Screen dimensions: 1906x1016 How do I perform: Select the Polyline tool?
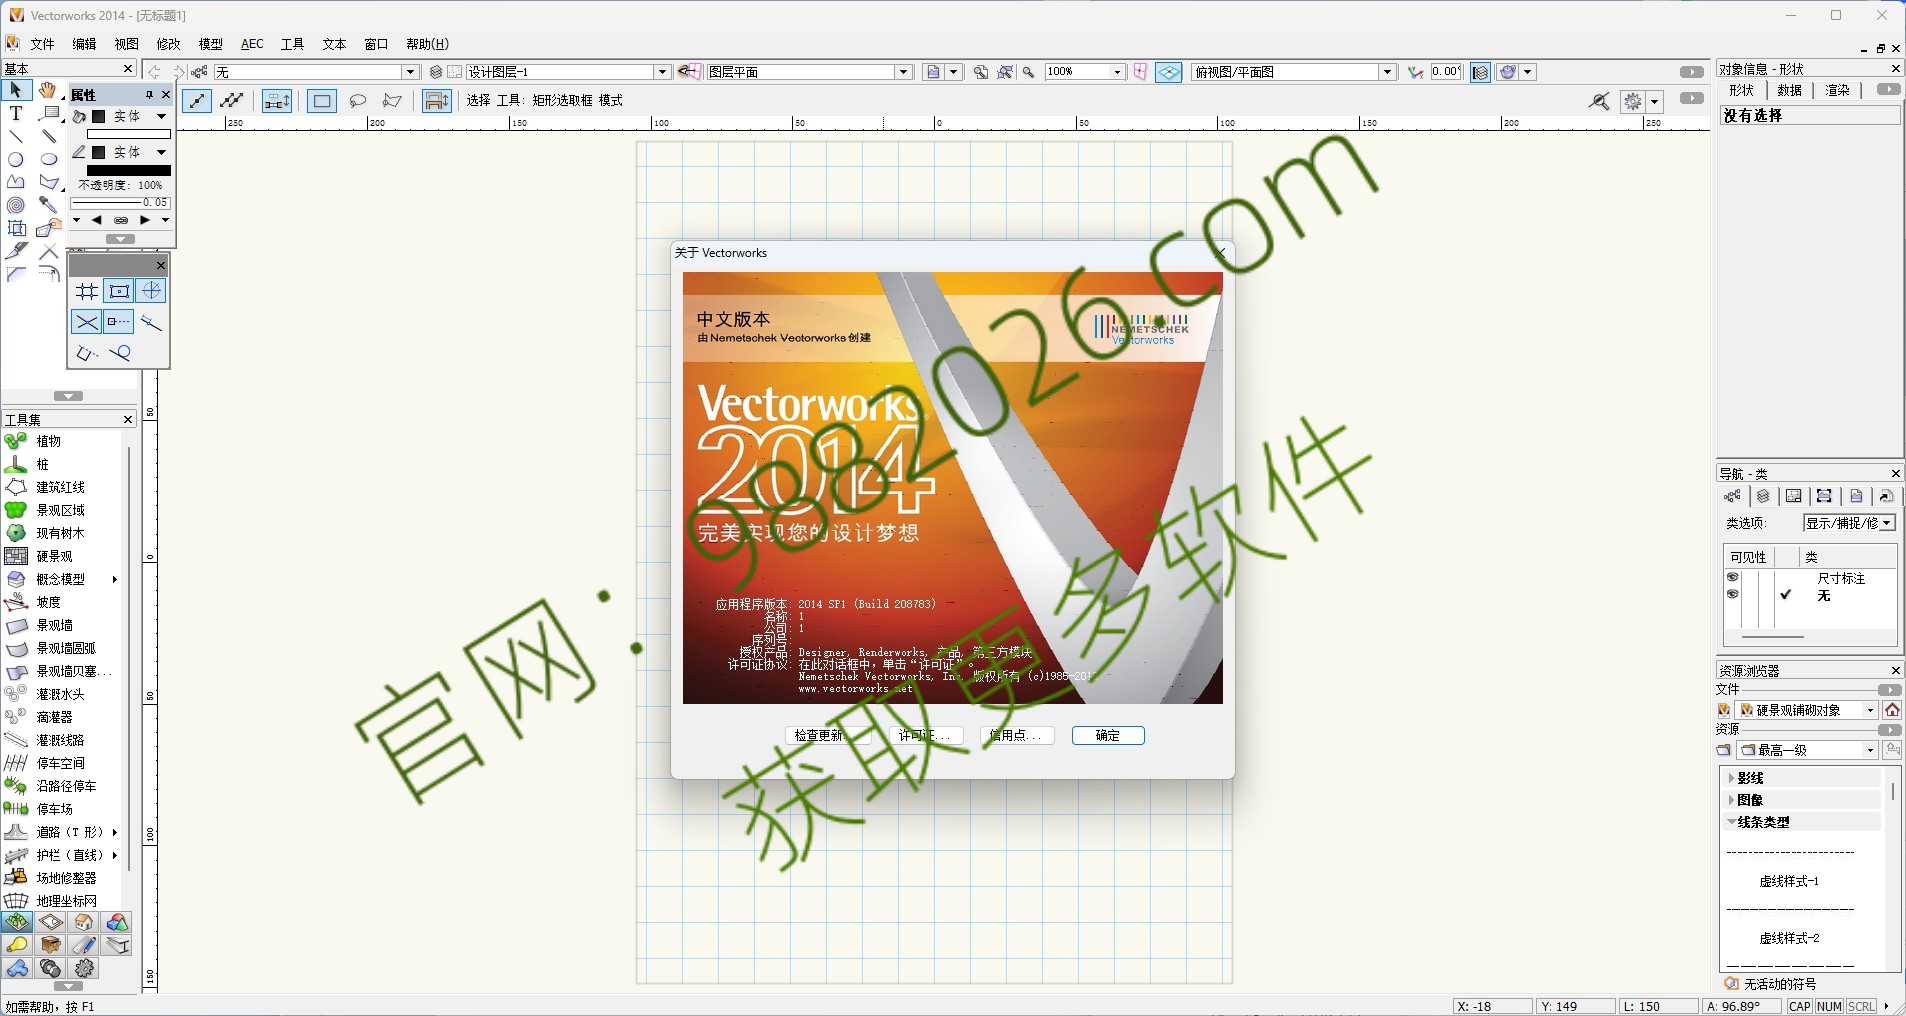[x=16, y=182]
